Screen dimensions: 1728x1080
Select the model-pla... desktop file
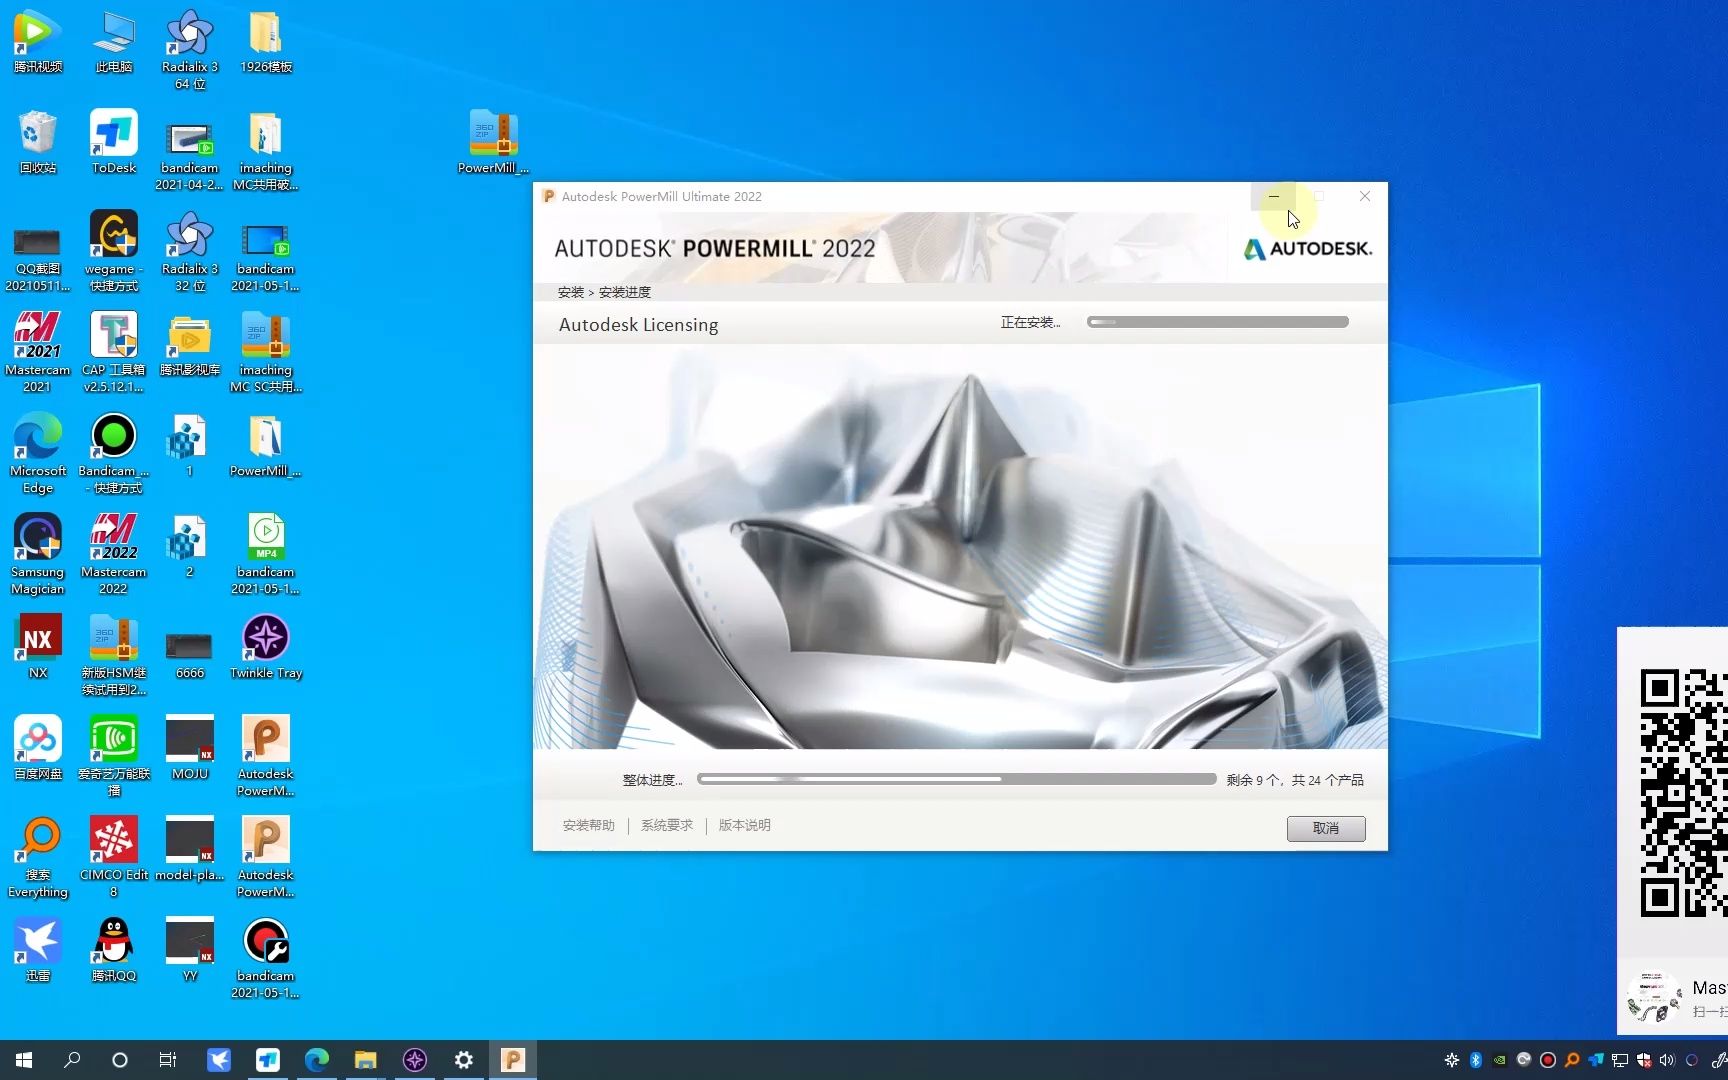(x=189, y=850)
